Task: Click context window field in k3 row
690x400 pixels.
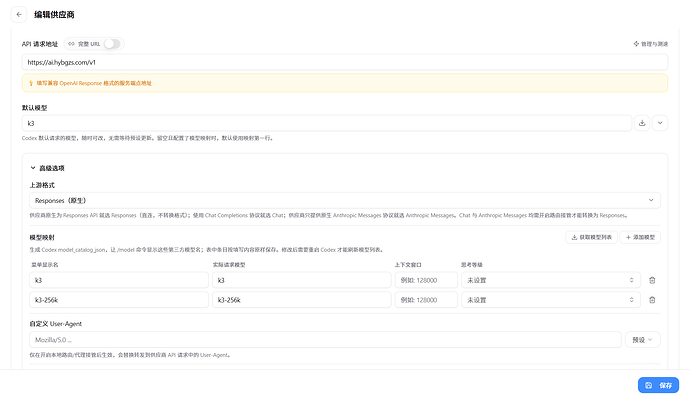Action: point(426,280)
